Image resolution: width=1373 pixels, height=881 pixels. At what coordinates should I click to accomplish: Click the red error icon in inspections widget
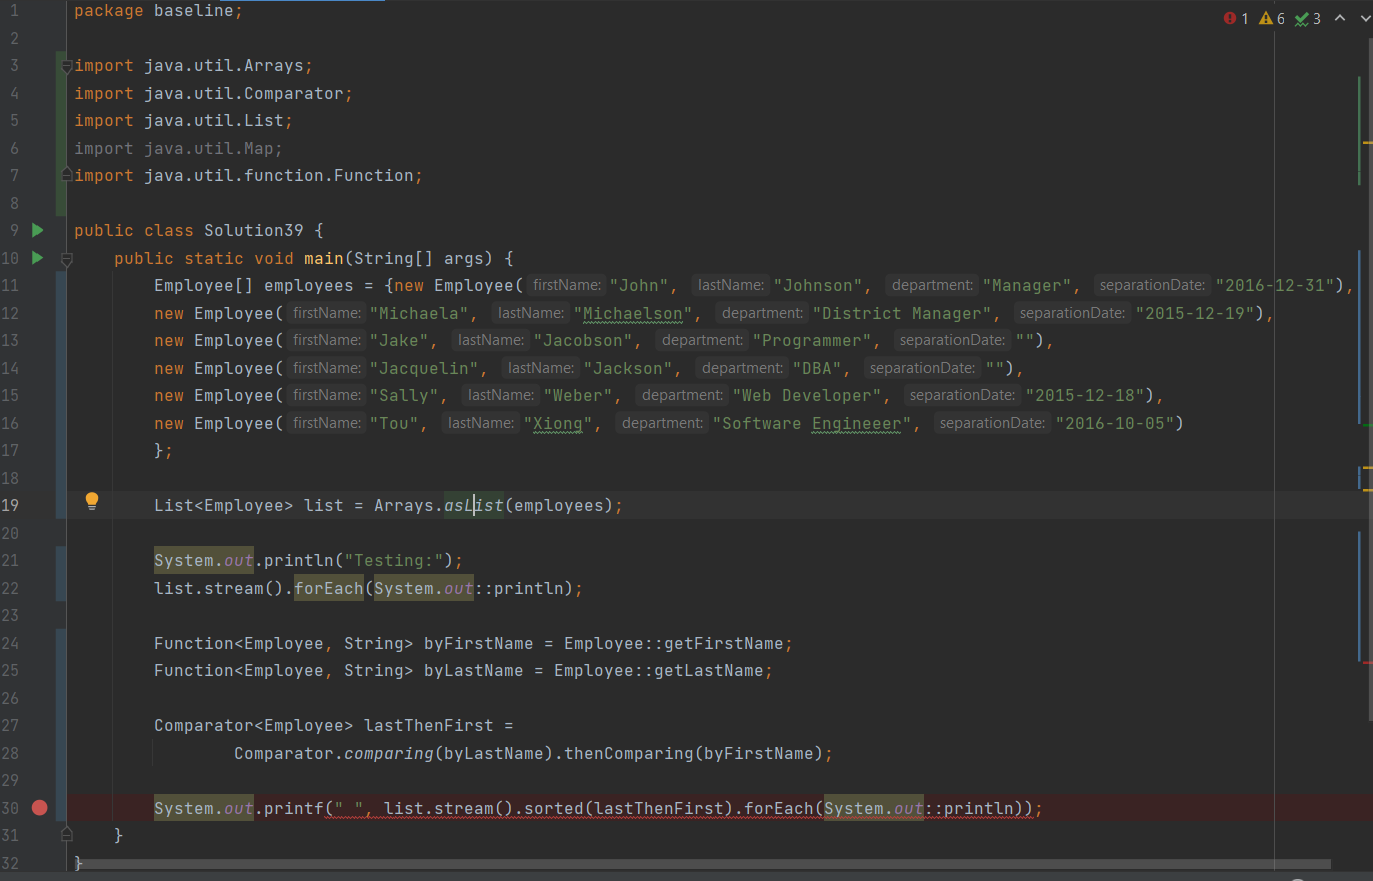pos(1229,17)
